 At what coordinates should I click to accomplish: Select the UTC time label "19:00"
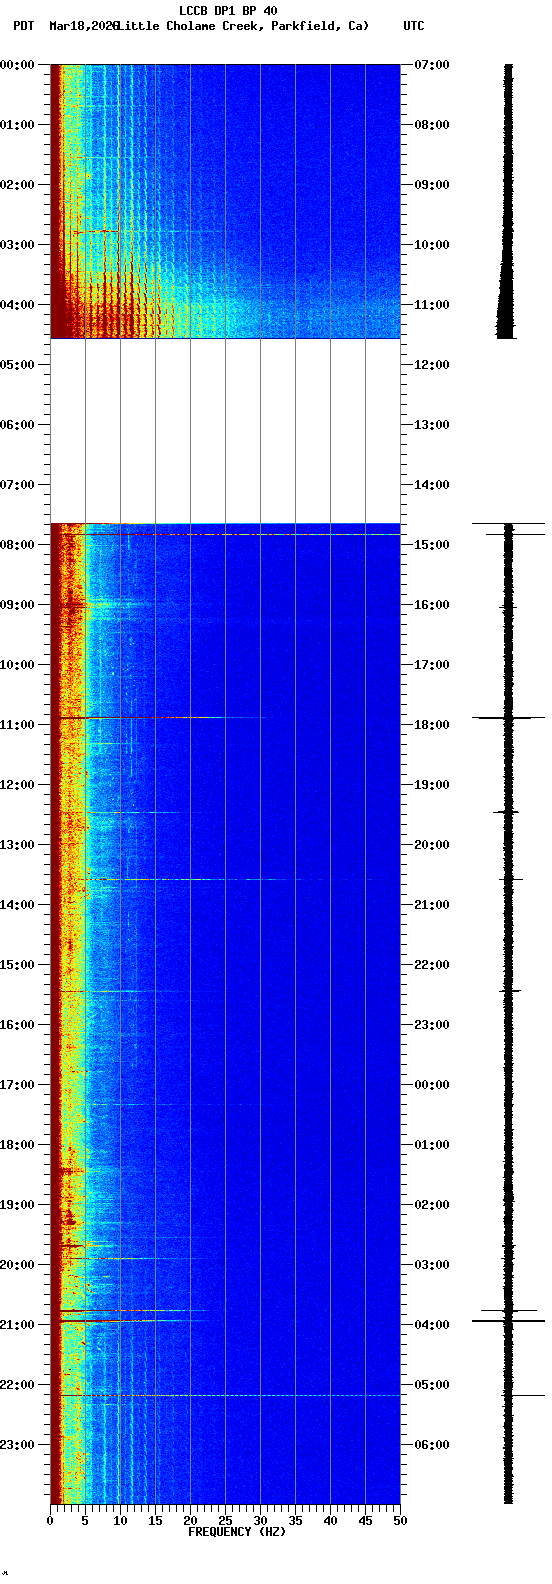point(432,785)
